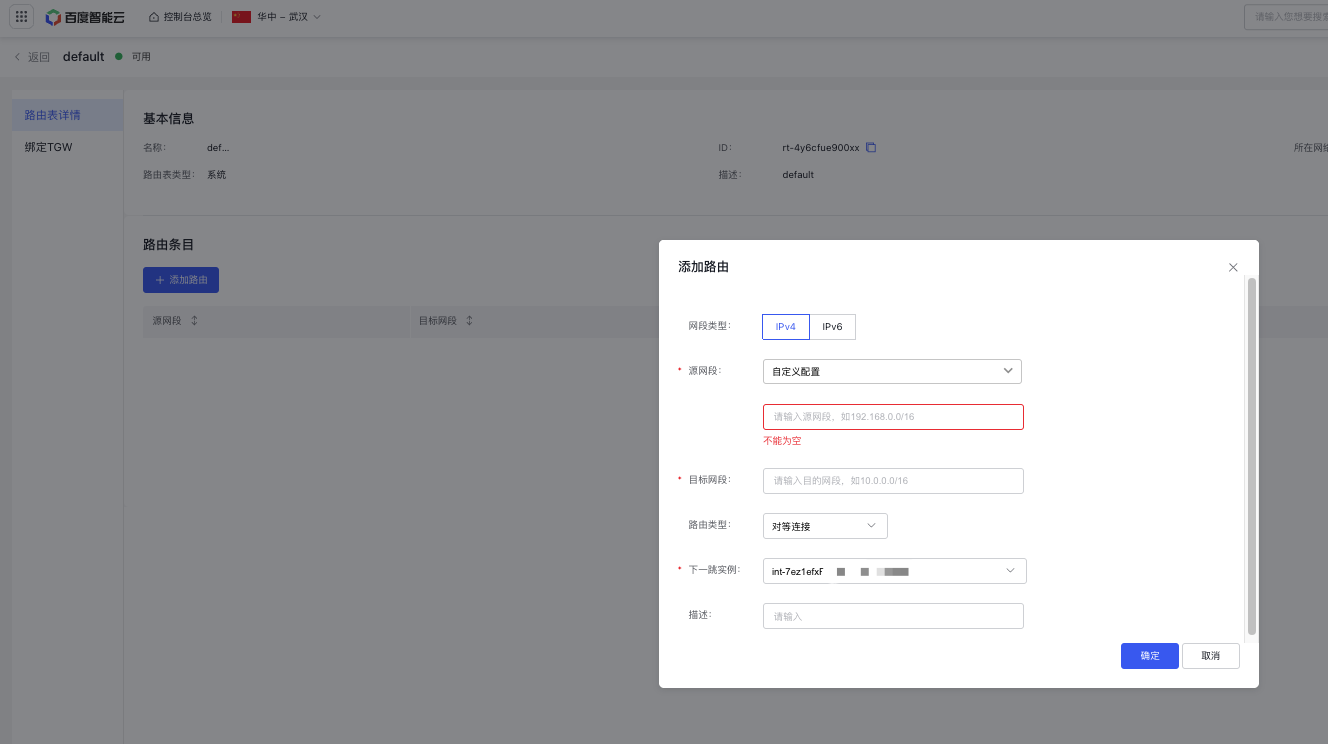Copy the route table ID
Screen dimensions: 1328x744
(x=870, y=148)
